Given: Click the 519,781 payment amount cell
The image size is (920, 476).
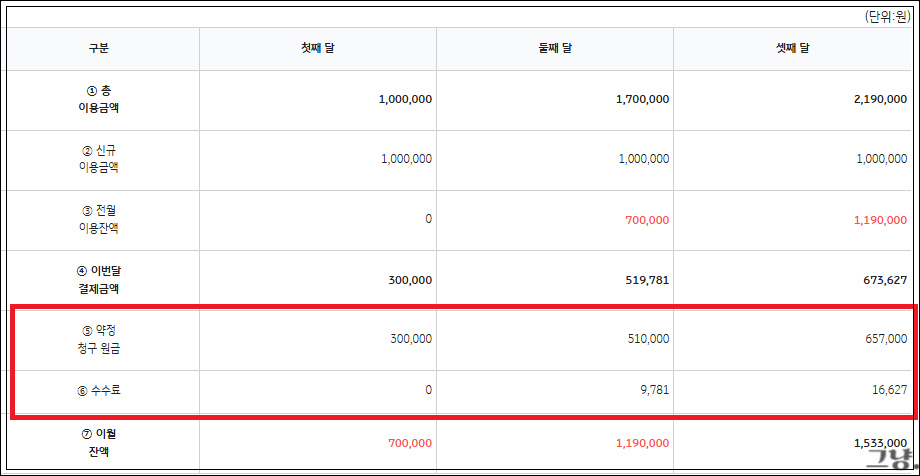Looking at the screenshot, I should (x=643, y=280).
